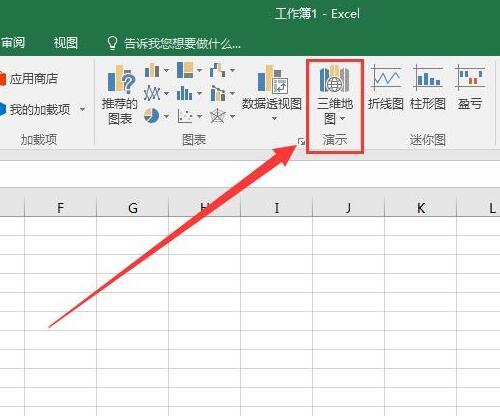Insert a hierarchy treemap chart
This screenshot has width=500, height=416.
[x=189, y=70]
